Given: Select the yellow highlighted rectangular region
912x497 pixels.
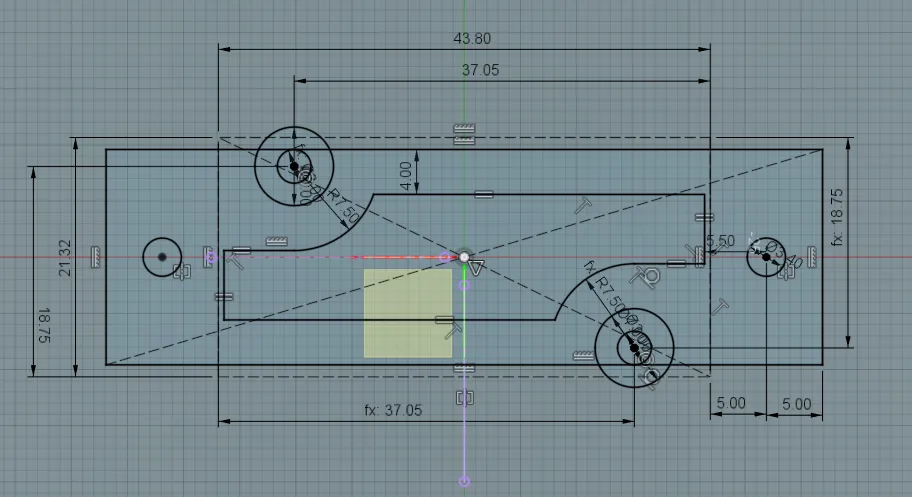Looking at the screenshot, I should click(408, 313).
